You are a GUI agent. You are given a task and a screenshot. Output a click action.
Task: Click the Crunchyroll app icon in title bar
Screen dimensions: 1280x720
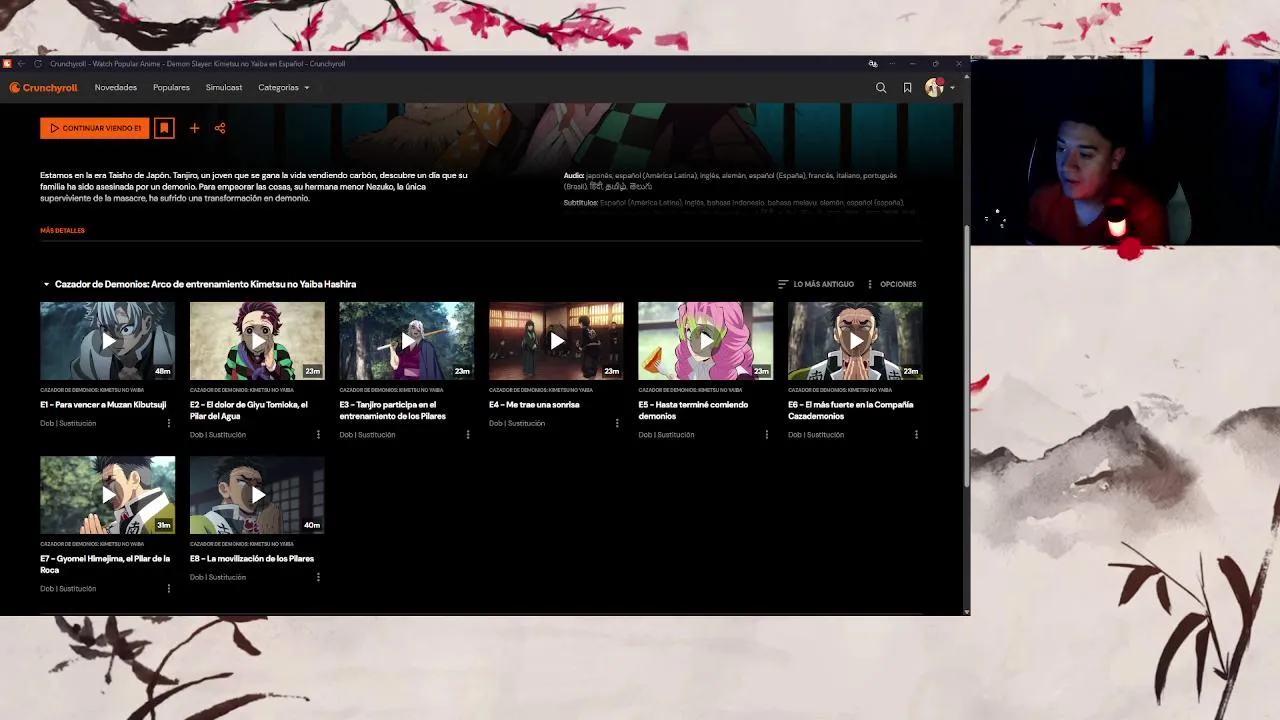[7, 64]
